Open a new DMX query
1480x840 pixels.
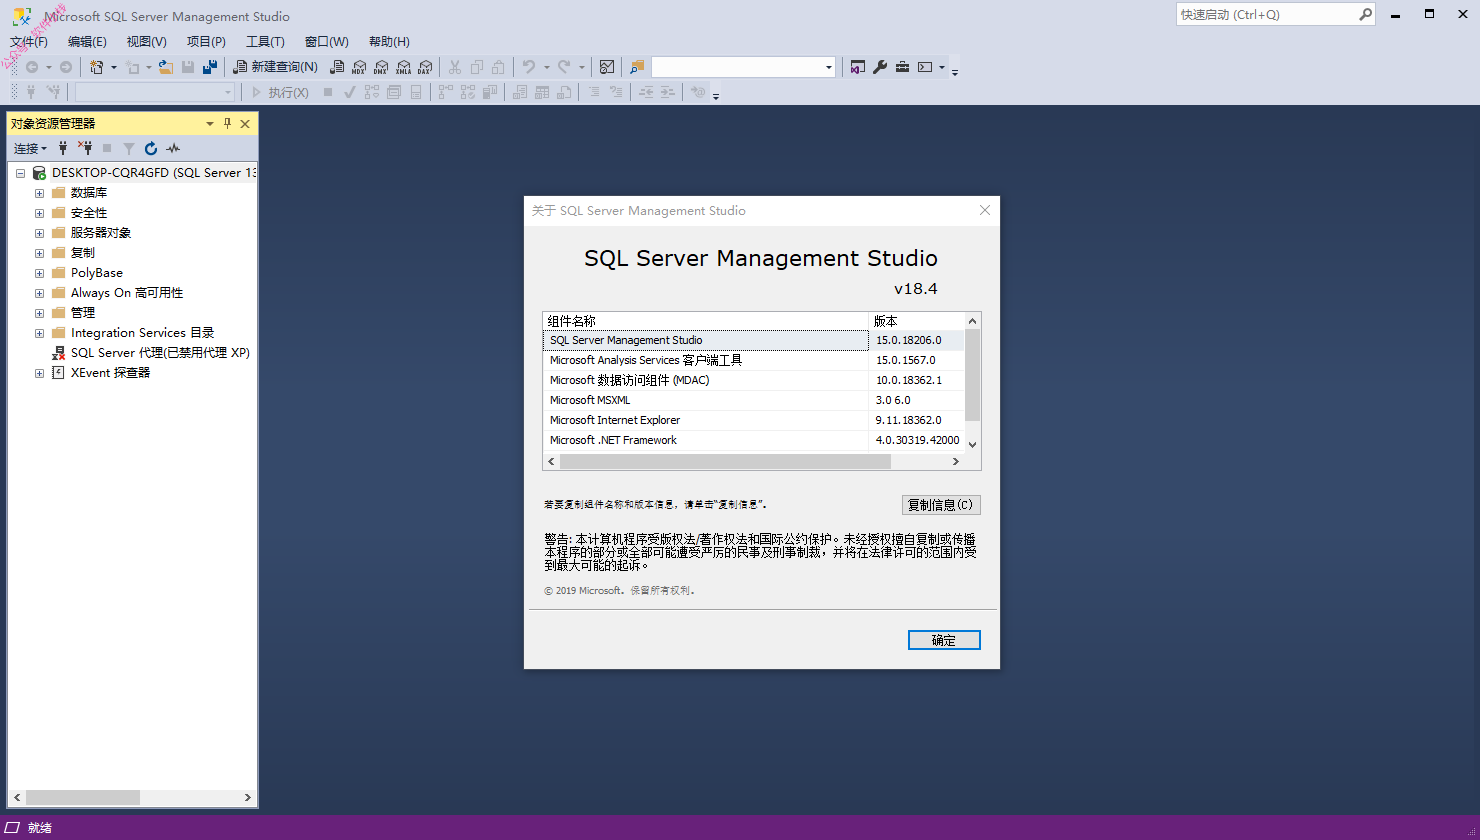tap(381, 67)
